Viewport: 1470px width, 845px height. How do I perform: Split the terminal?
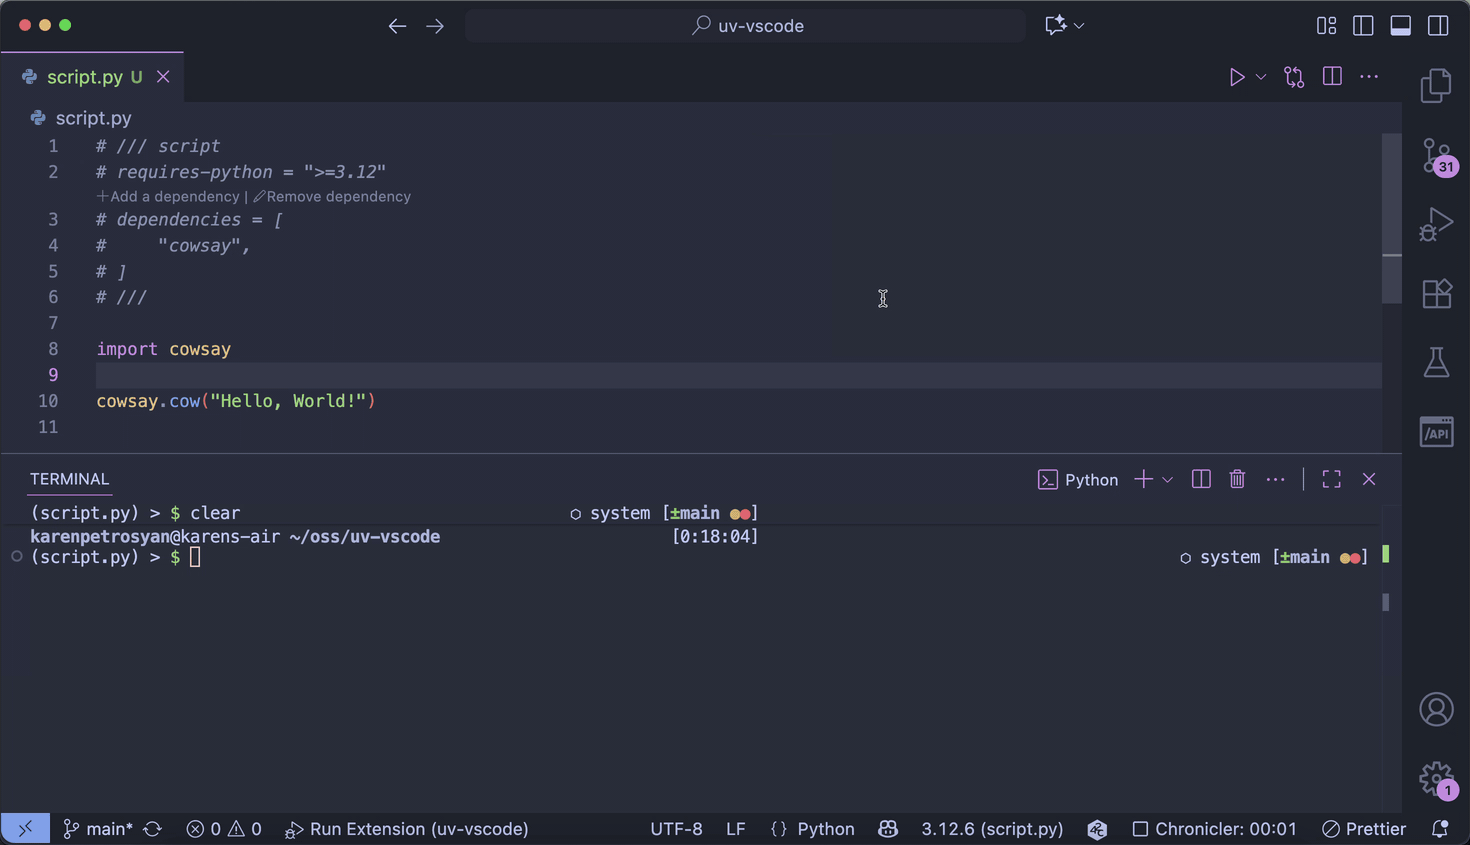[x=1201, y=479]
